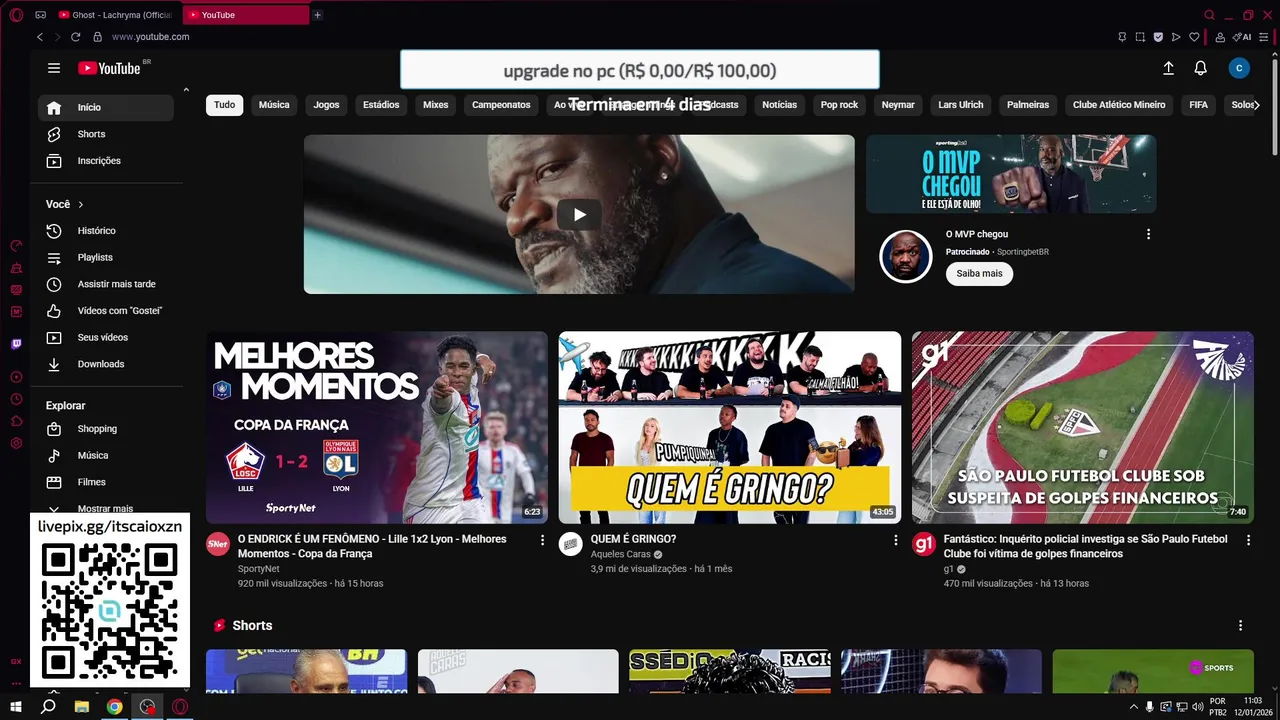
Task: Open options menu for the Fantástico video
Action: point(1248,540)
